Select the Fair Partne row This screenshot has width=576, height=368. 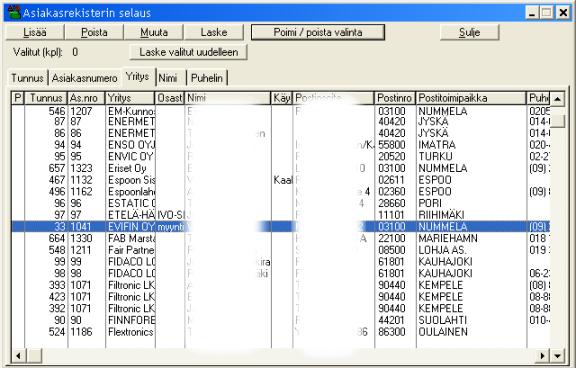coord(281,250)
